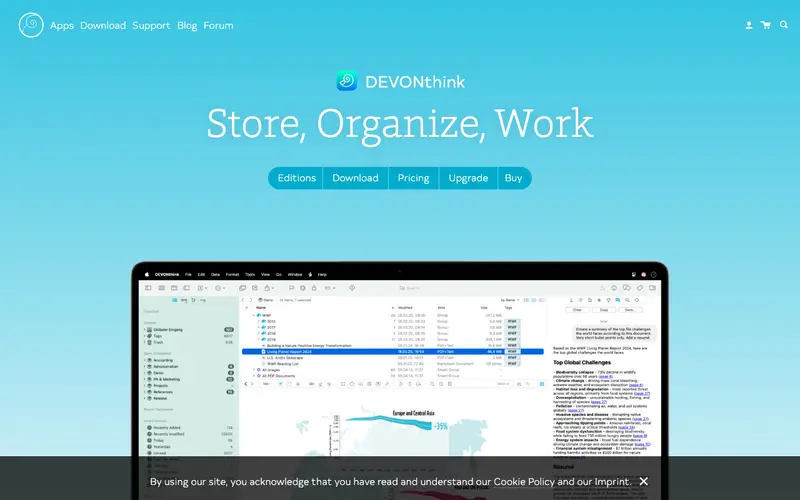Click the Pricing pill button
The width and height of the screenshot is (800, 500).
click(413, 178)
